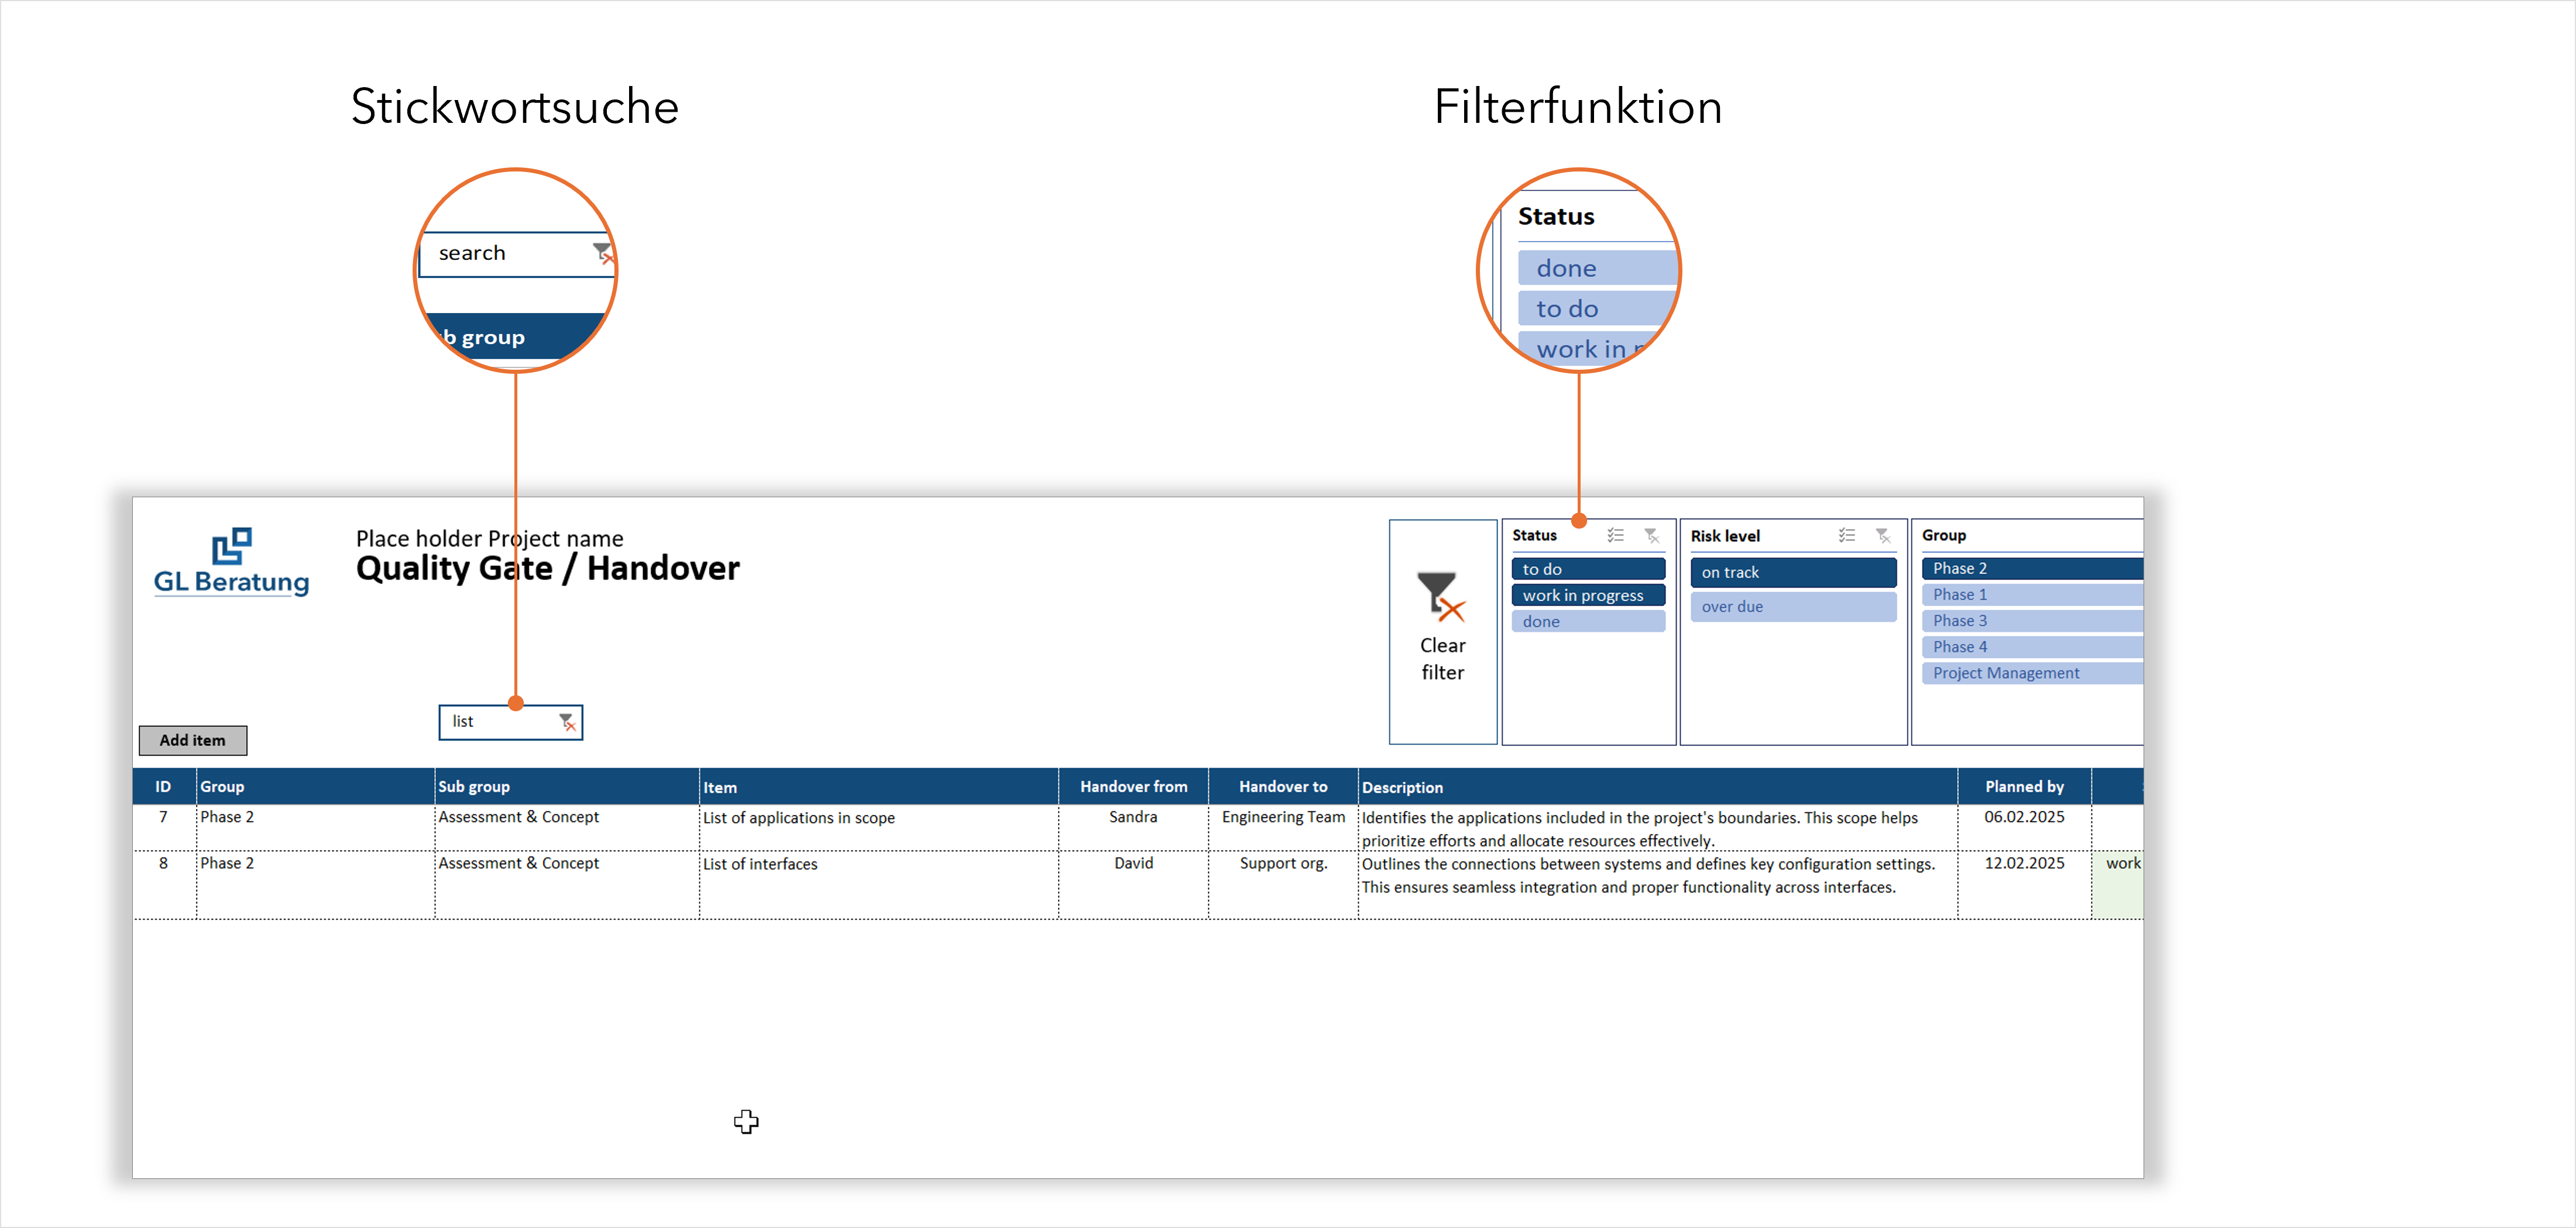
Task: Click the 'Clear filter' label
Action: [x=1442, y=659]
